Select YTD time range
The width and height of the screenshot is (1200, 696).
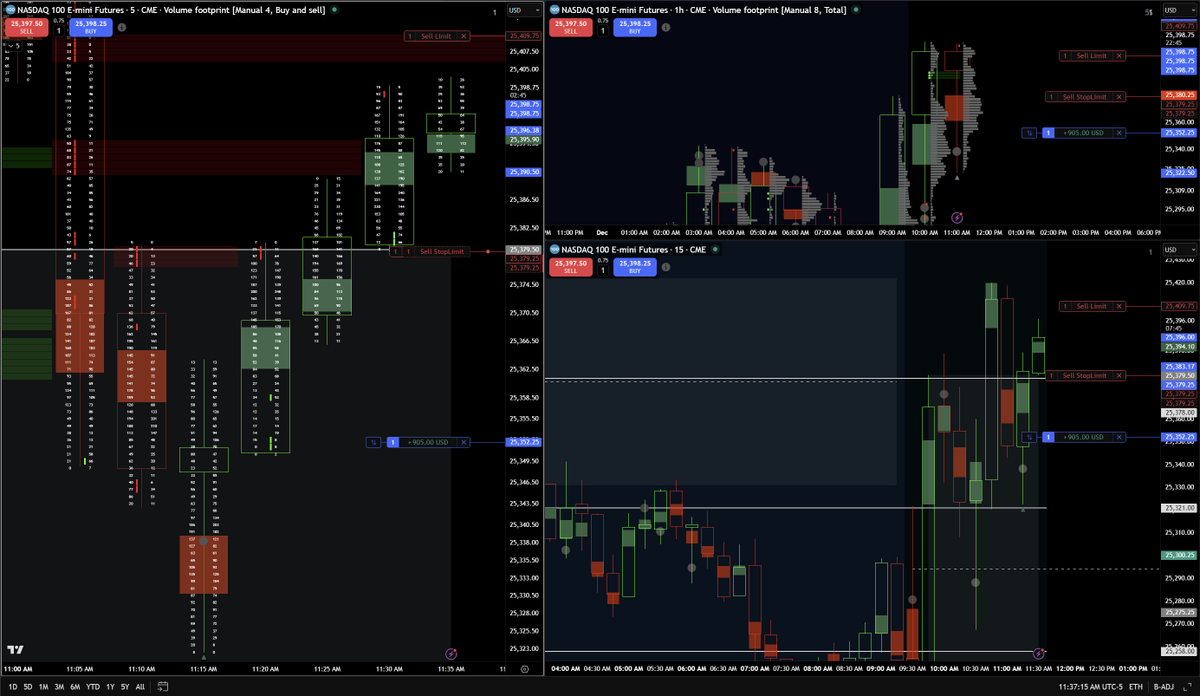coord(94,687)
